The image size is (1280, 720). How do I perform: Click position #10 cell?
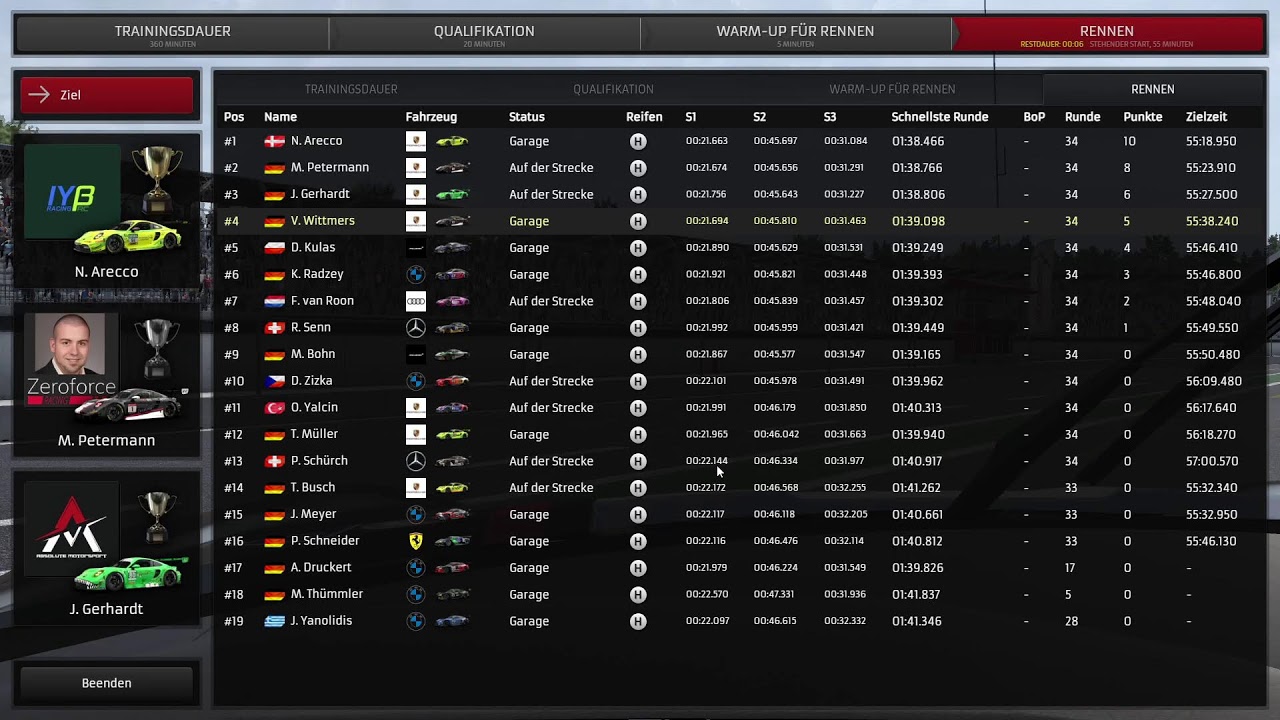click(x=234, y=381)
